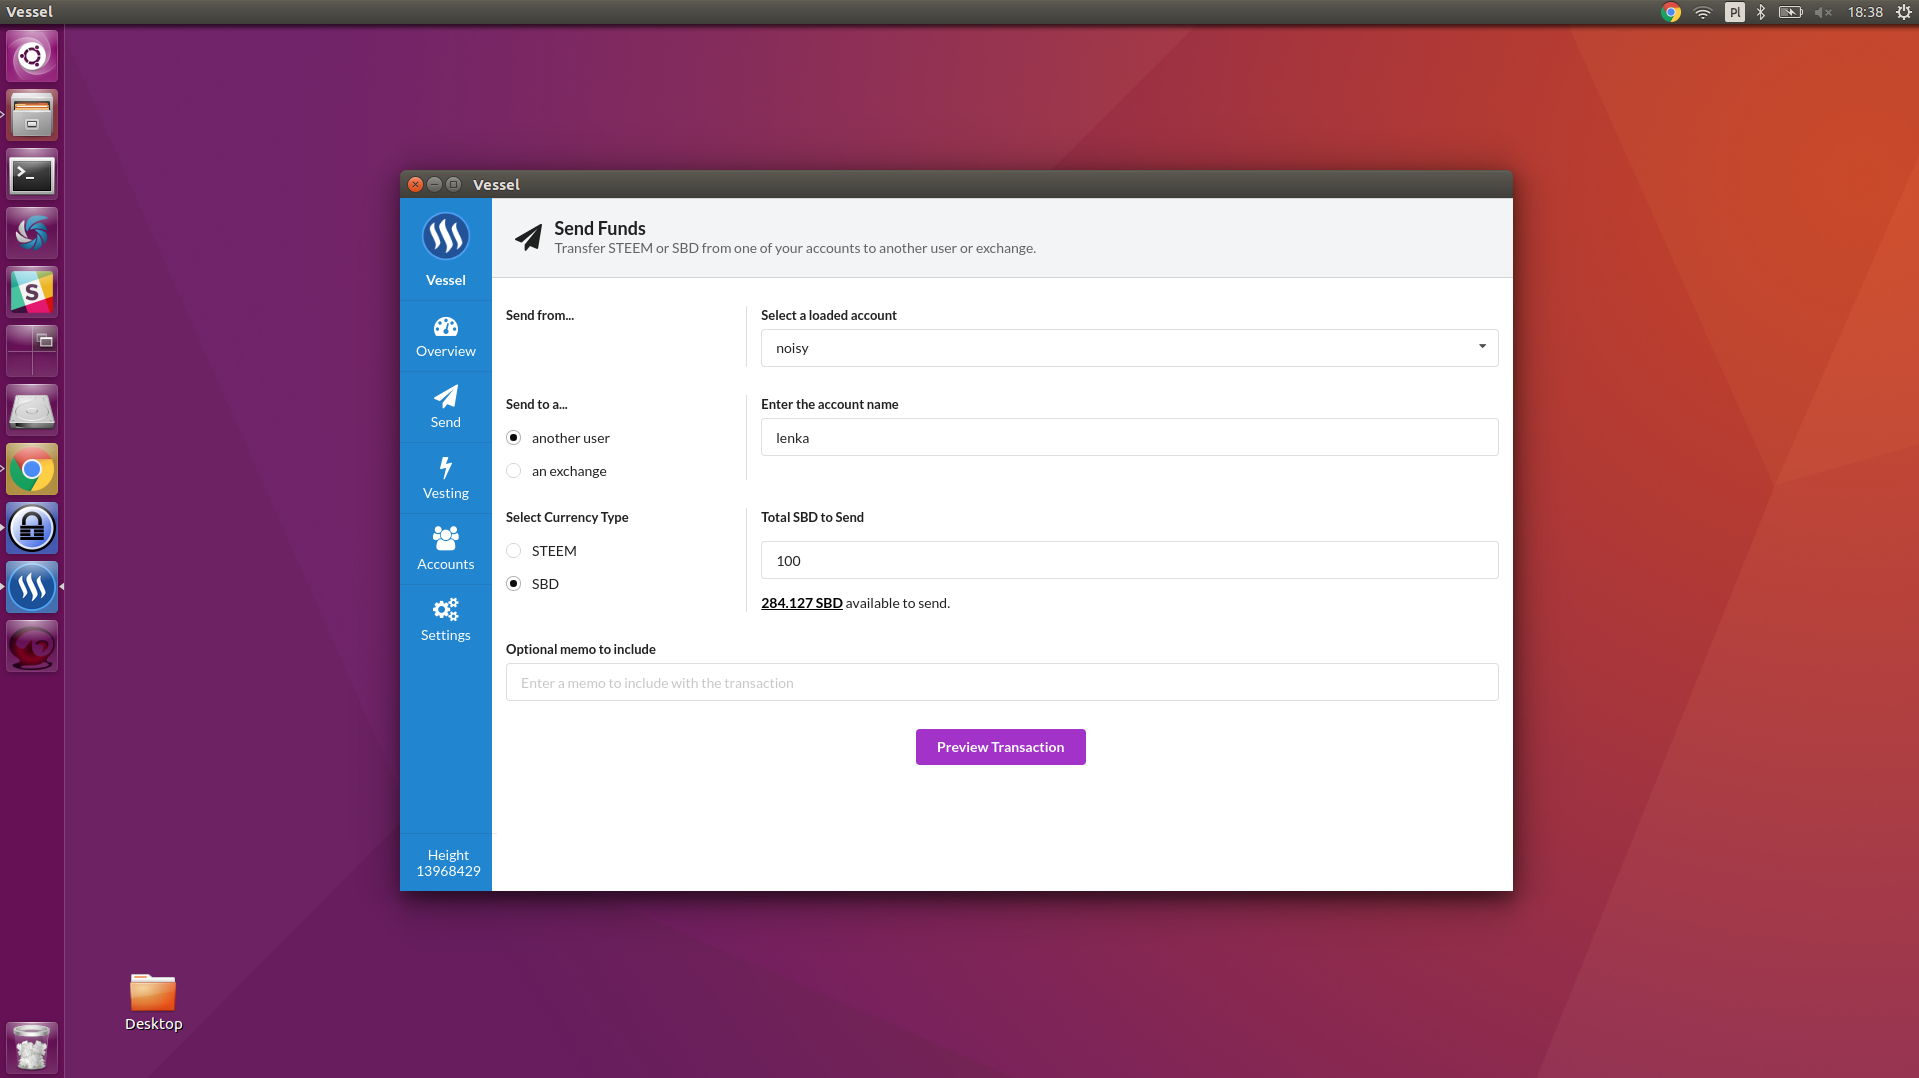Launch the Files manager from dock
Viewport: 1919px width, 1078px height.
(x=32, y=115)
